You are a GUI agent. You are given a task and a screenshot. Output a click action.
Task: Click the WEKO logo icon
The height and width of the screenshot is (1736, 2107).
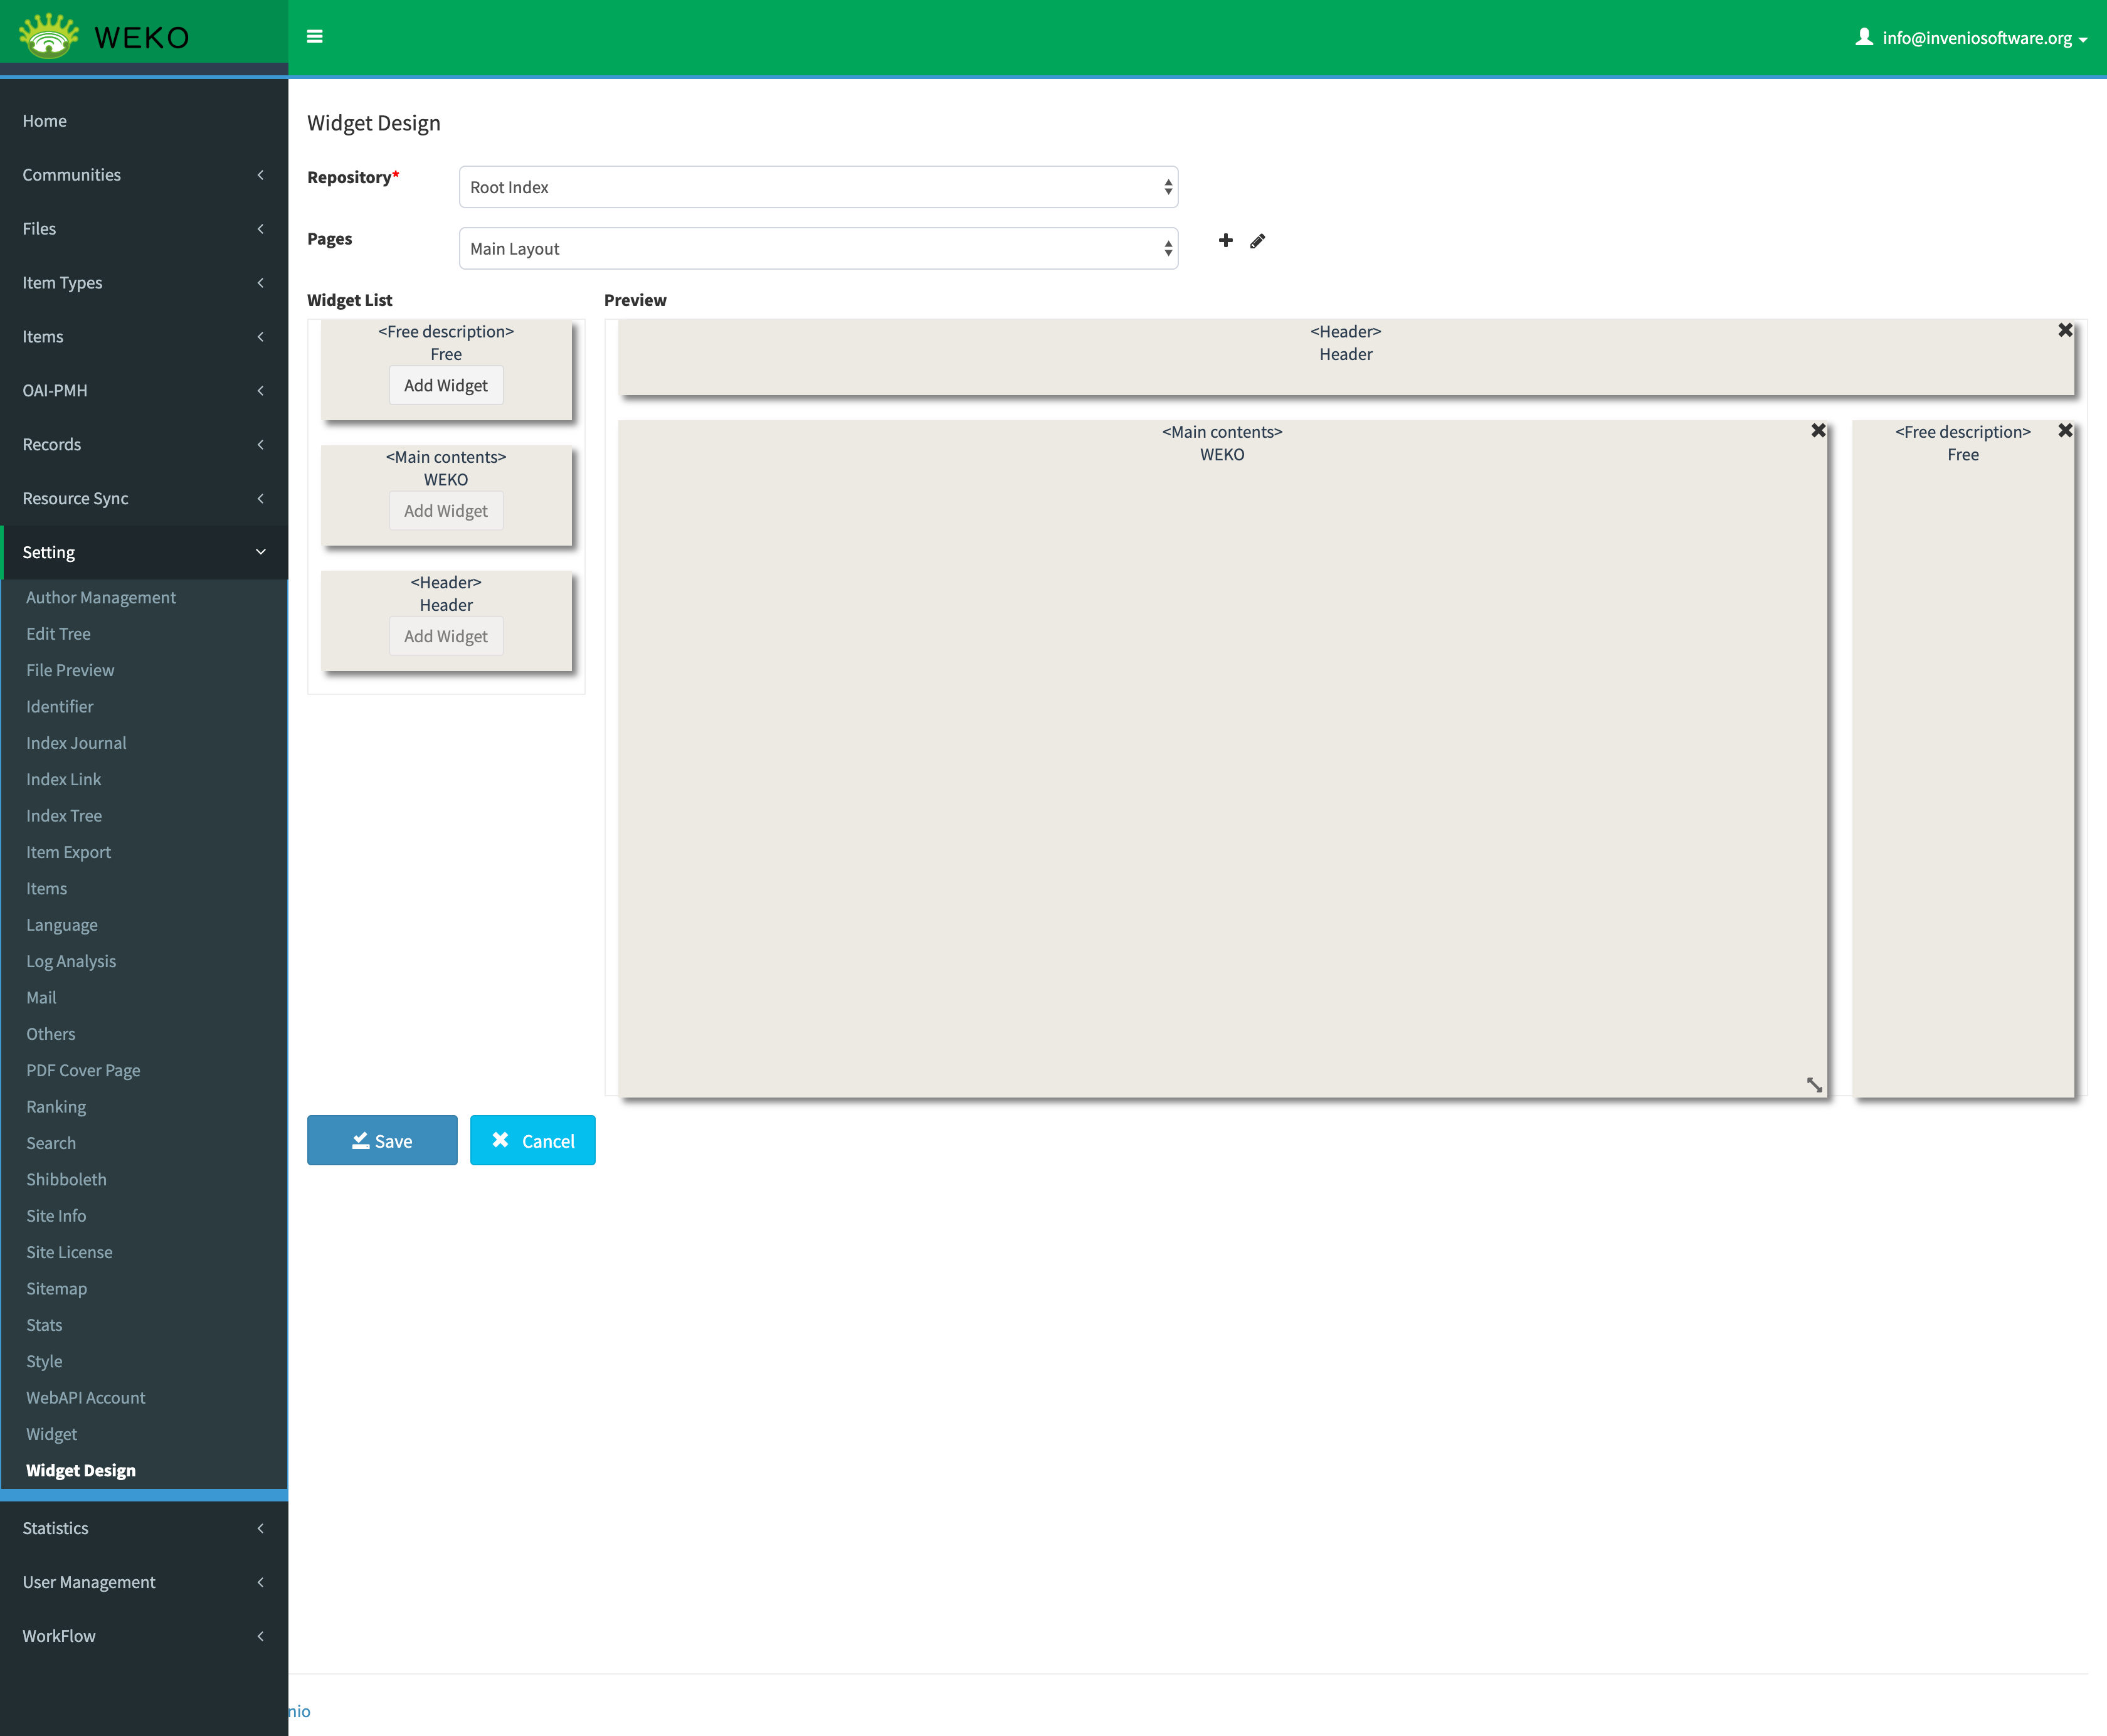(x=48, y=37)
